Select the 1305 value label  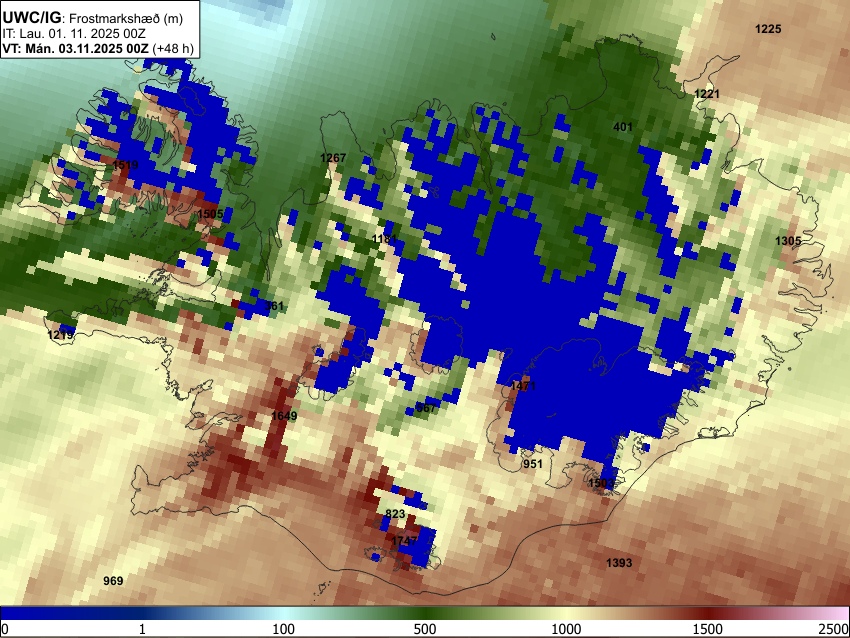tap(788, 241)
